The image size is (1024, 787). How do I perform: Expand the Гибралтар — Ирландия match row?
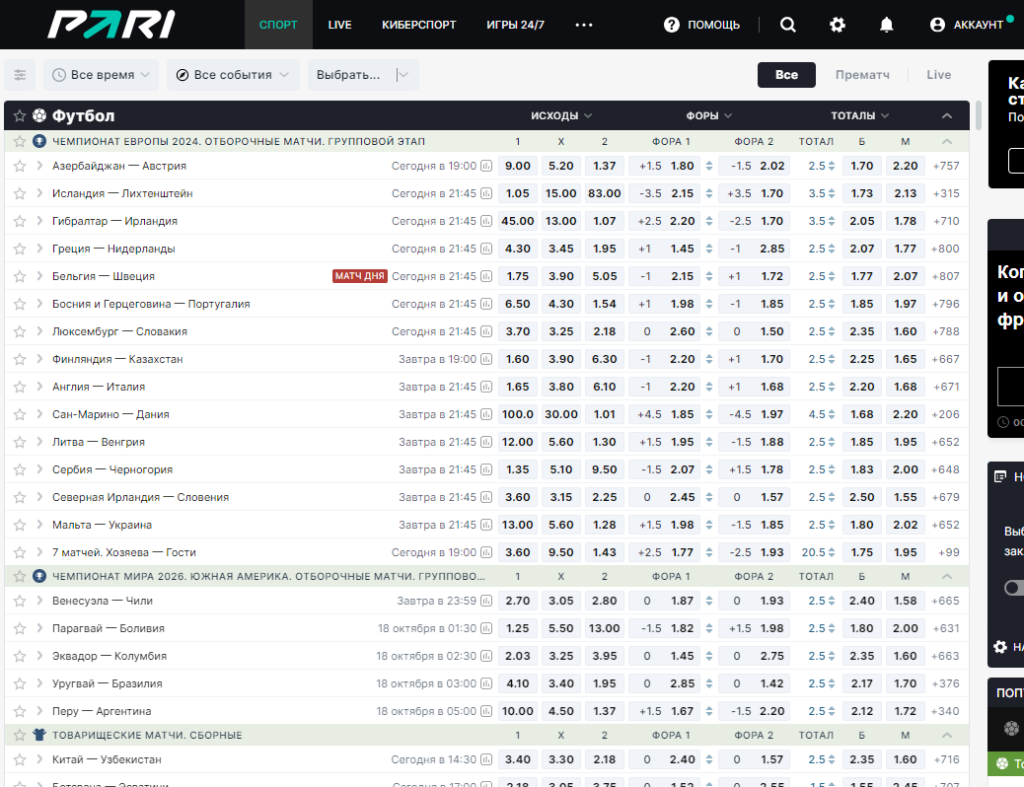click(40, 221)
